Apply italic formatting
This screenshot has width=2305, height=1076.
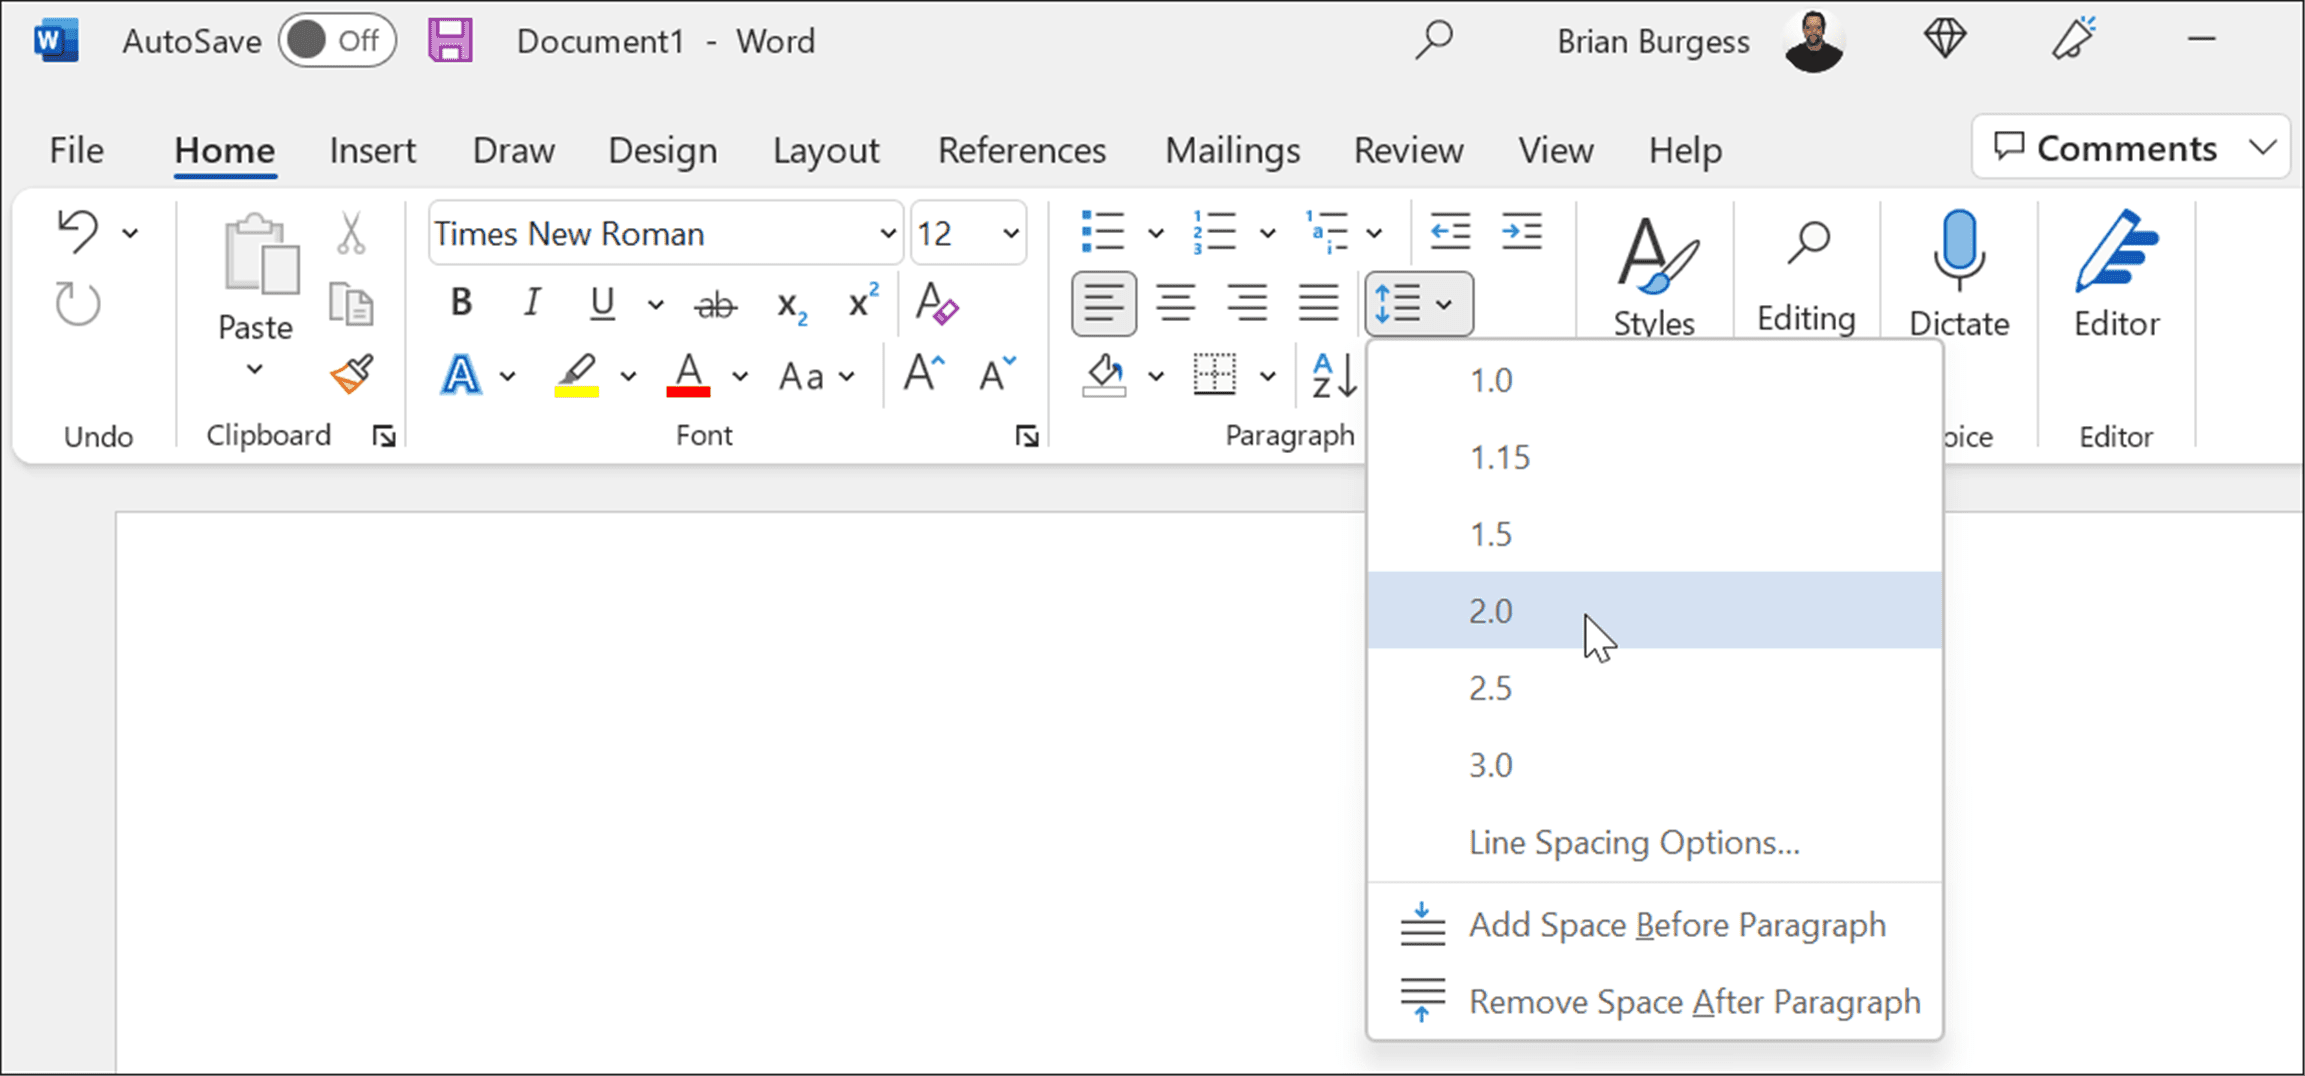click(x=533, y=302)
